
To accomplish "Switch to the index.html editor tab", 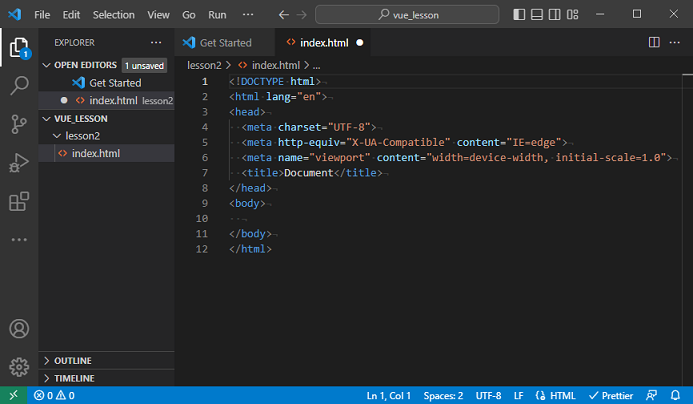I will [323, 42].
